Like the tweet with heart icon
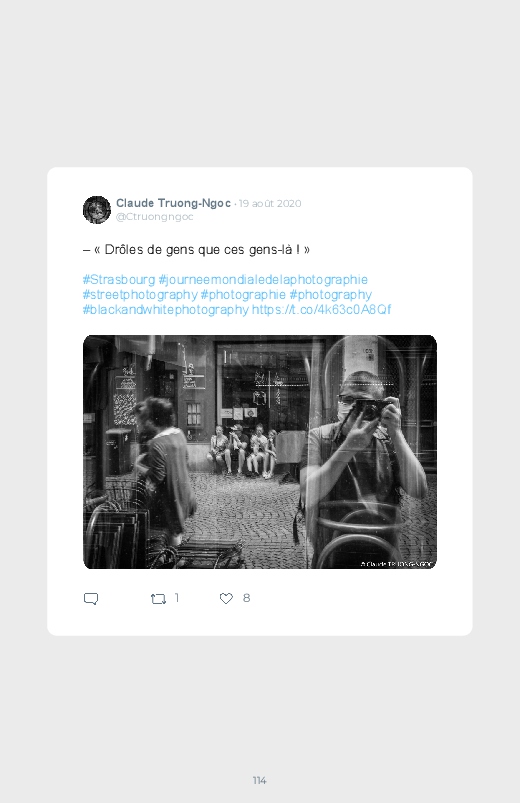The image size is (520, 803). click(226, 598)
